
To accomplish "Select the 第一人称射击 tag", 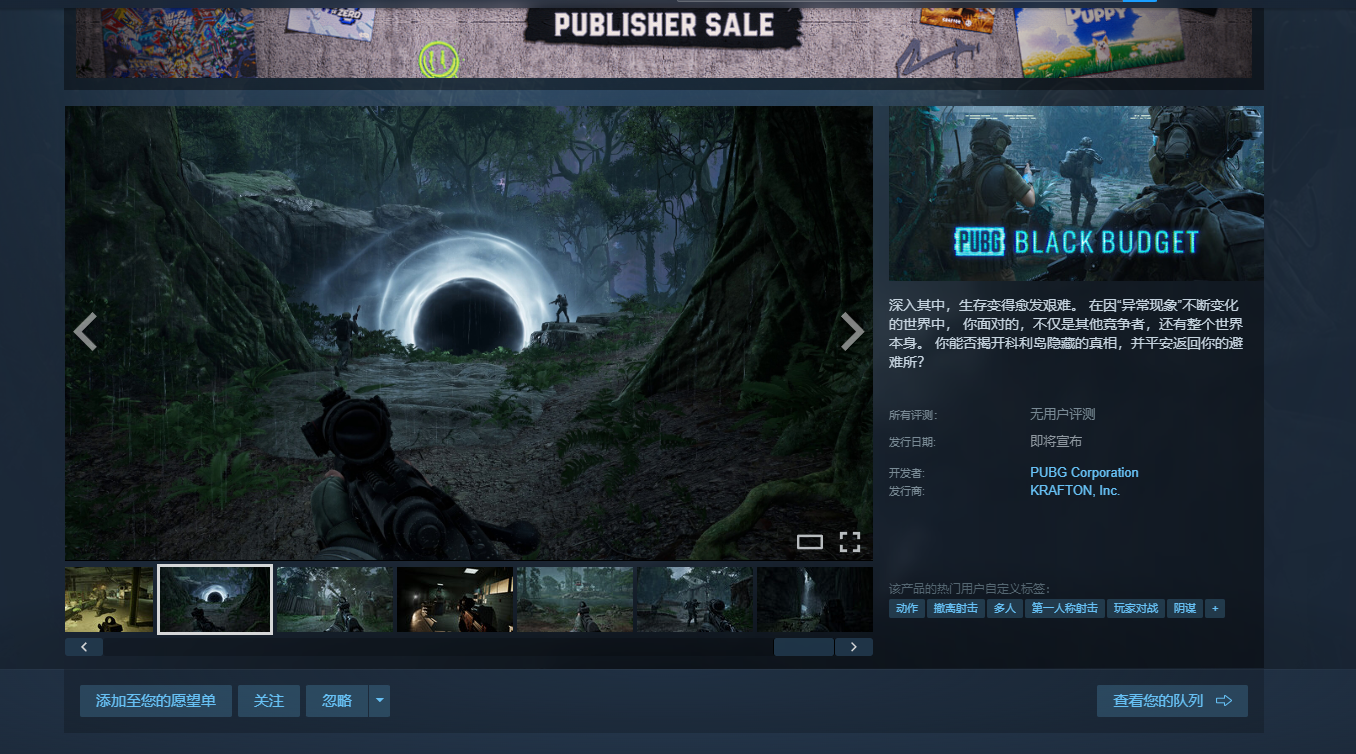I will (x=1064, y=608).
